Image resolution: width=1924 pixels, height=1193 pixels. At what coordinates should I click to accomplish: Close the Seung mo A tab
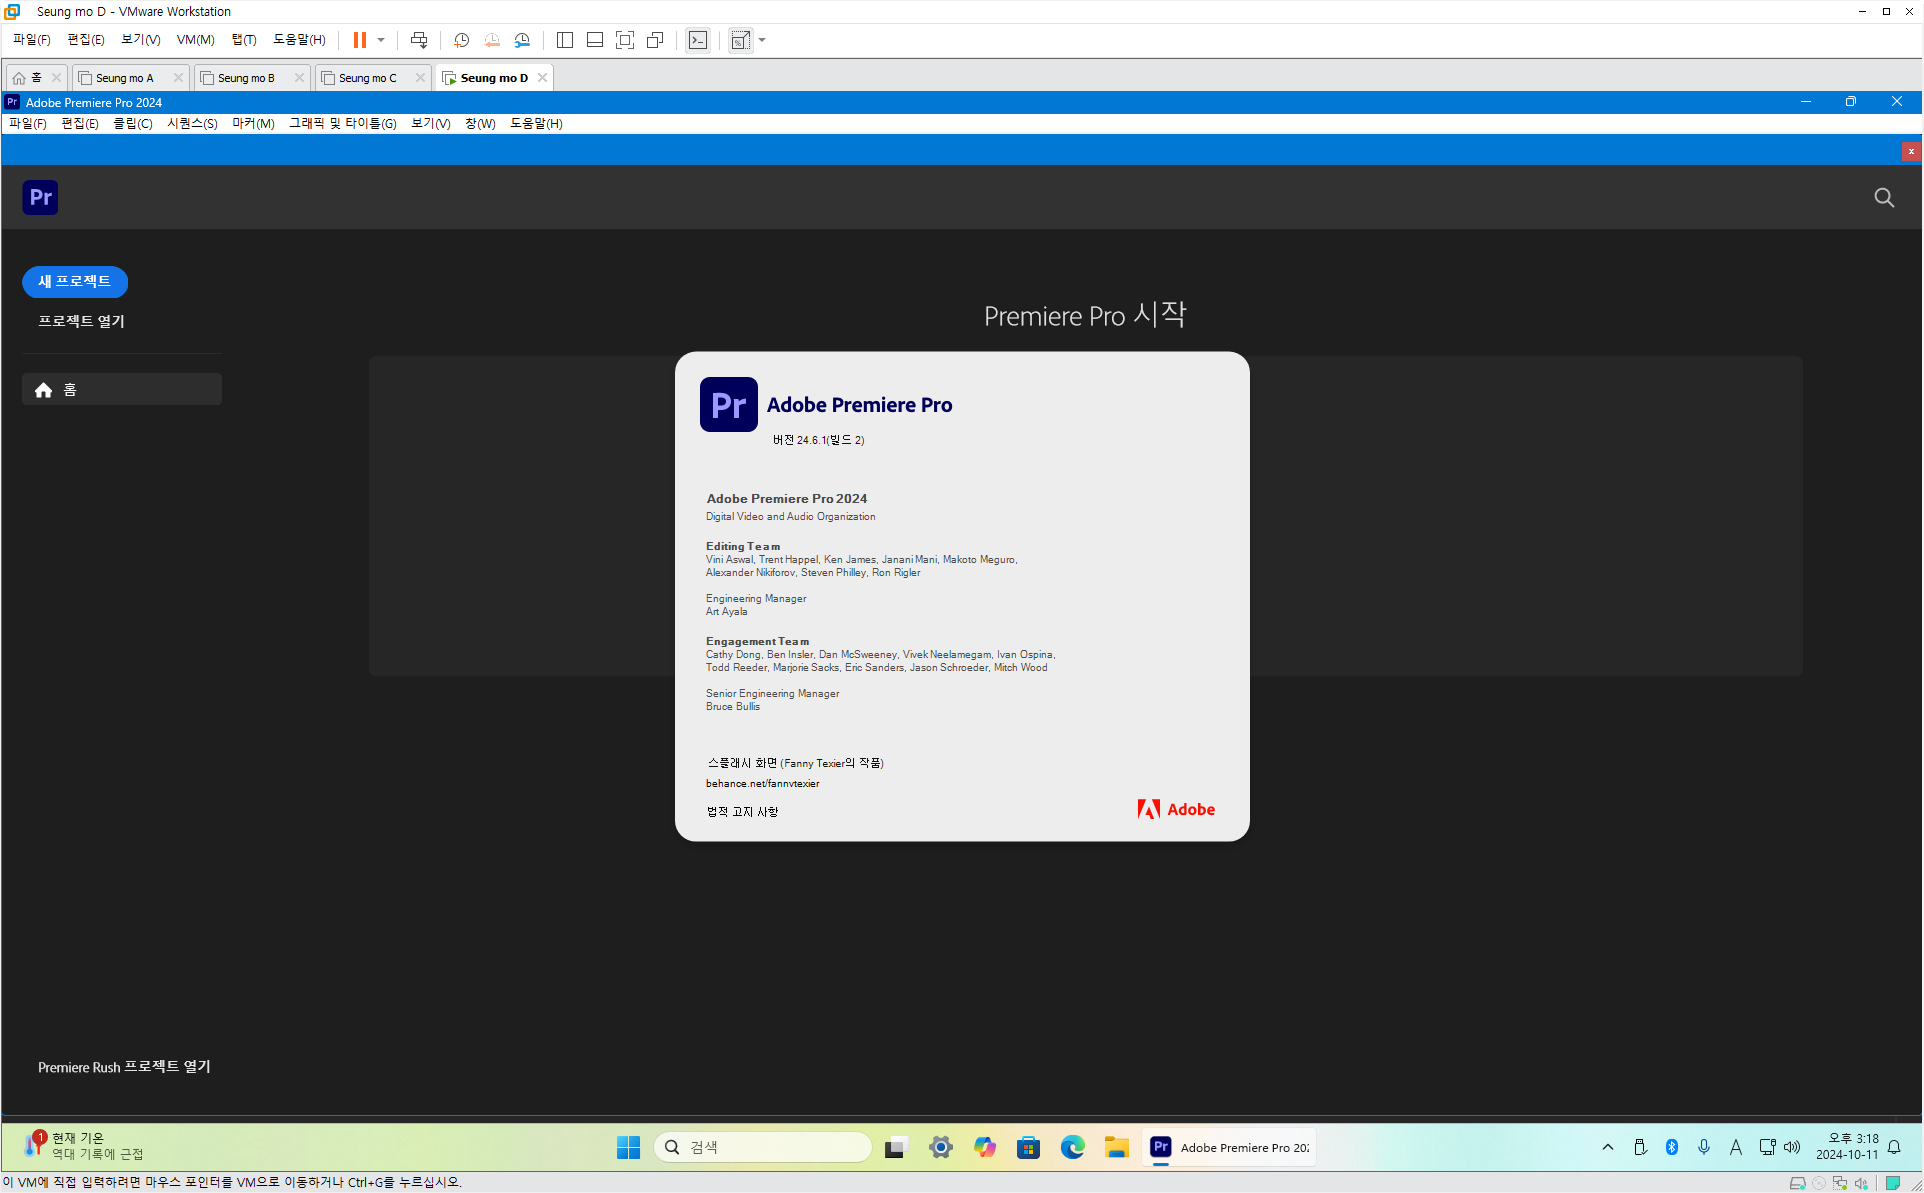tap(178, 77)
